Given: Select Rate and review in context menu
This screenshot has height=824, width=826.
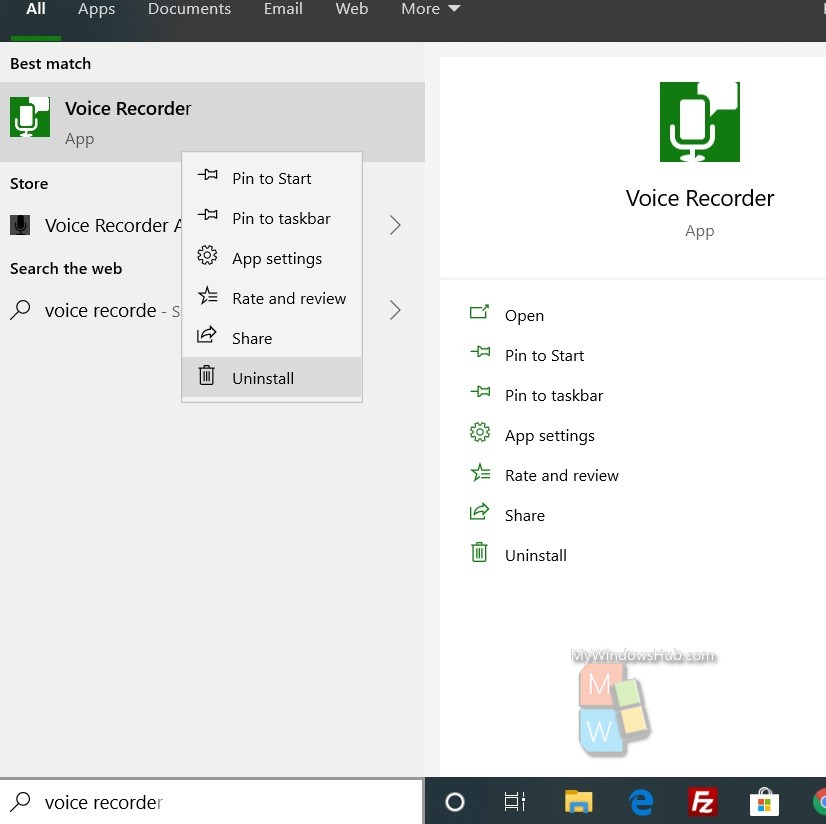Looking at the screenshot, I should 272,299.
